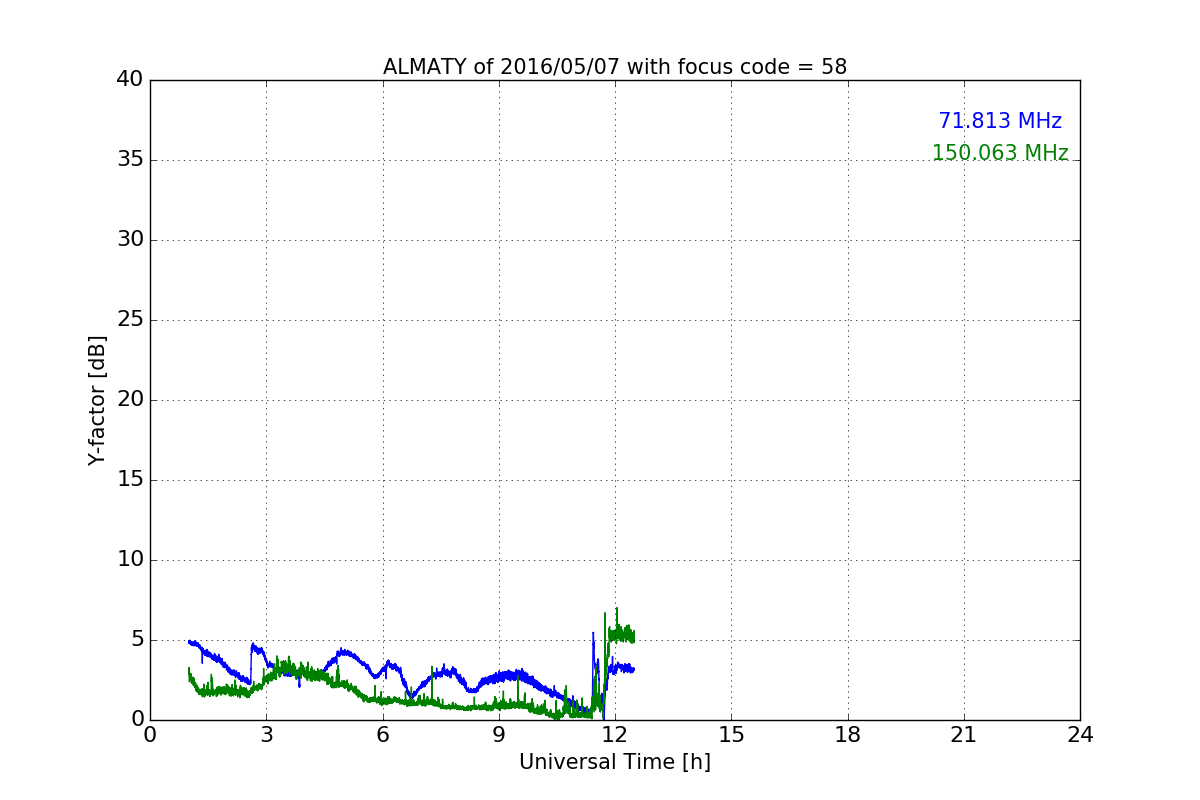This screenshot has width=1200, height=800.
Task: Click the y-axis tick label 5
Action: tap(137, 639)
